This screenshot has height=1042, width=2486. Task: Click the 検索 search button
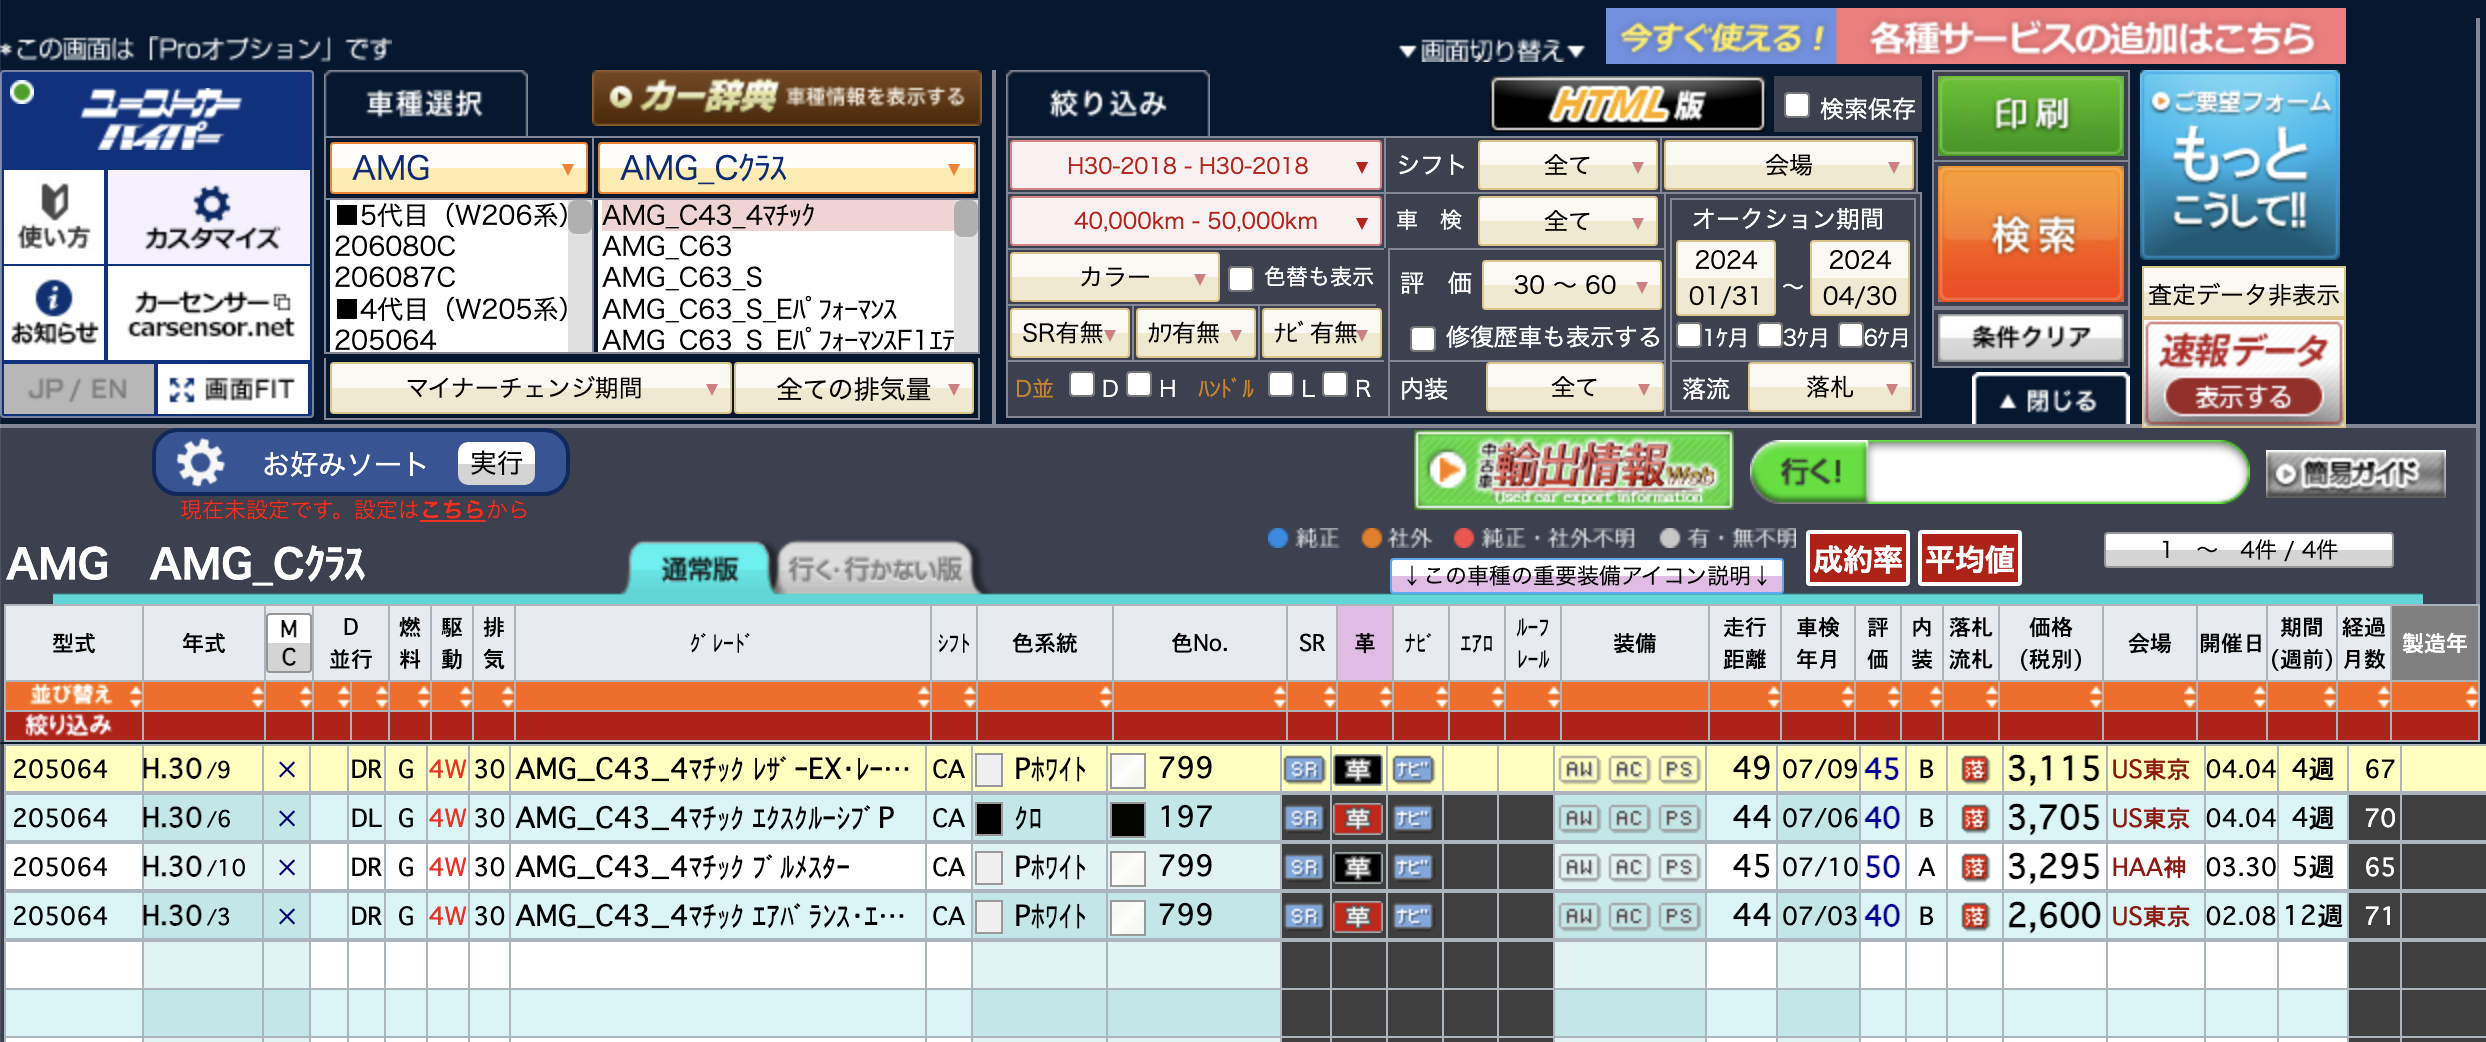tap(2032, 235)
